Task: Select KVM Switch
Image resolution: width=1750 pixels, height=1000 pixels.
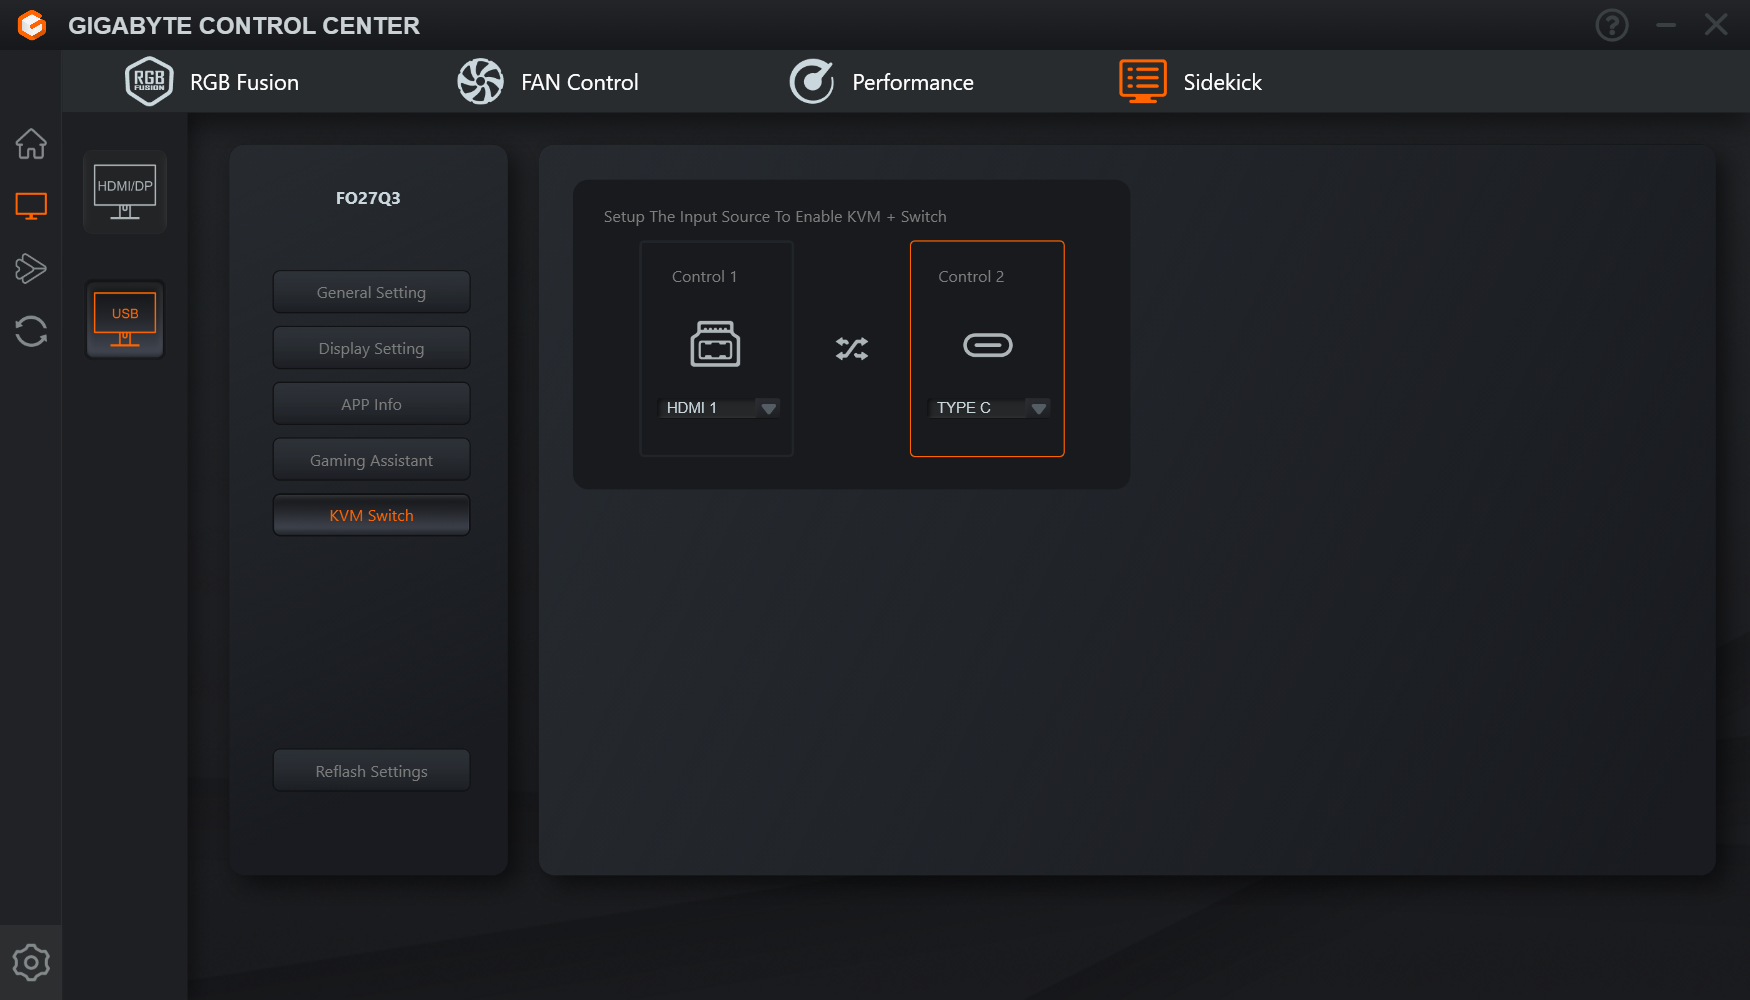Action: [371, 515]
